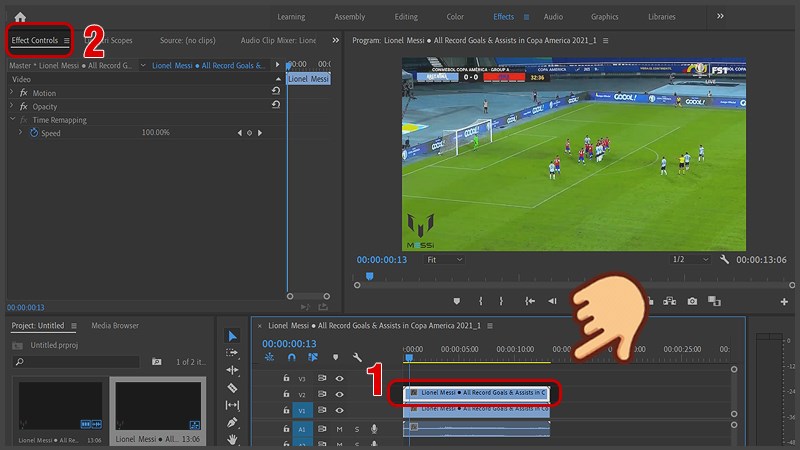Expand the Speed property

click(20, 132)
